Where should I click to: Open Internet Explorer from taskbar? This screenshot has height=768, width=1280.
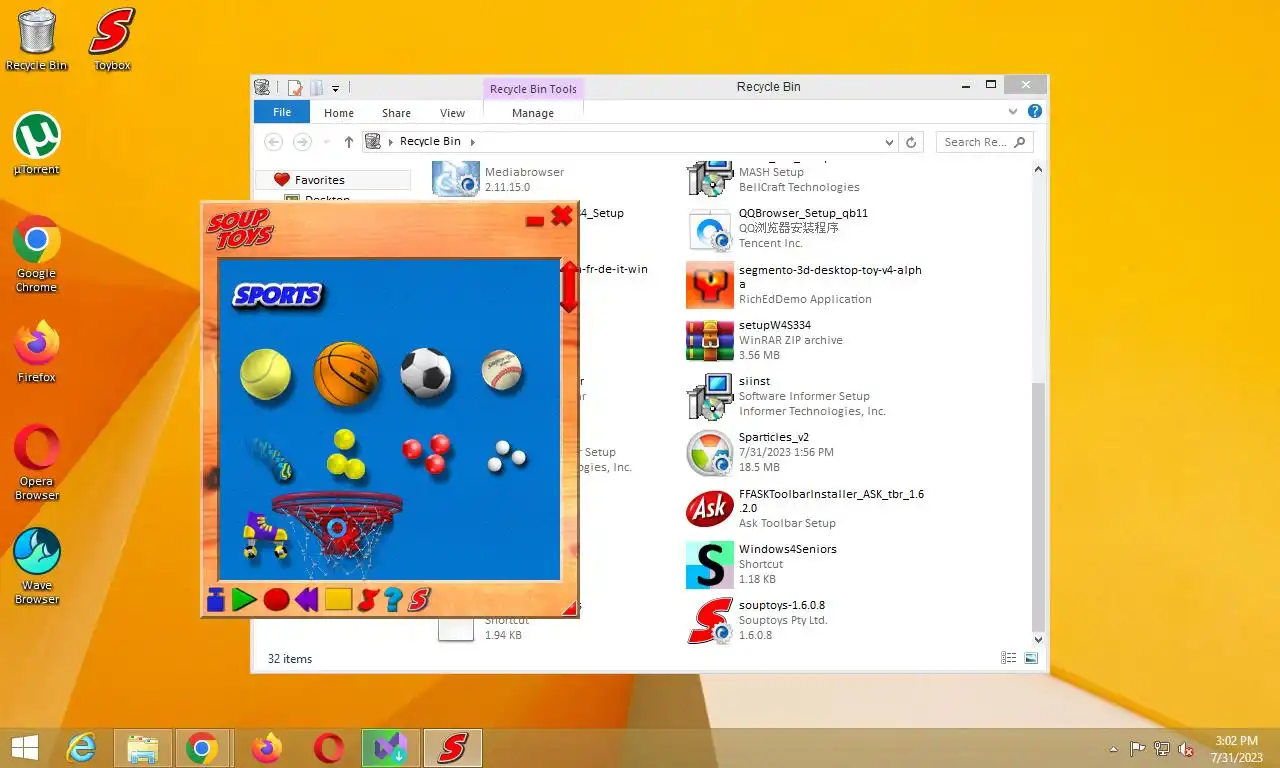tap(81, 747)
